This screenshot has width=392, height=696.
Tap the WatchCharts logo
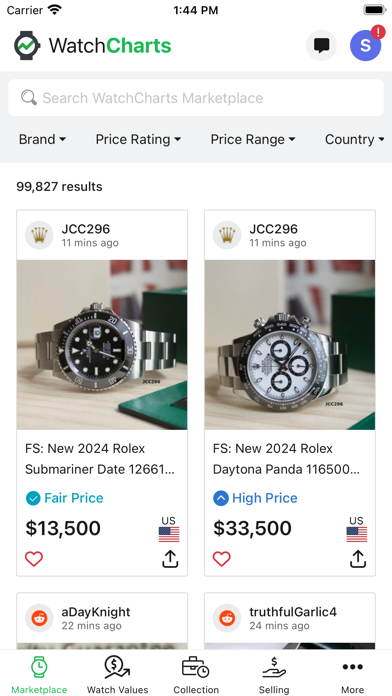click(x=92, y=46)
